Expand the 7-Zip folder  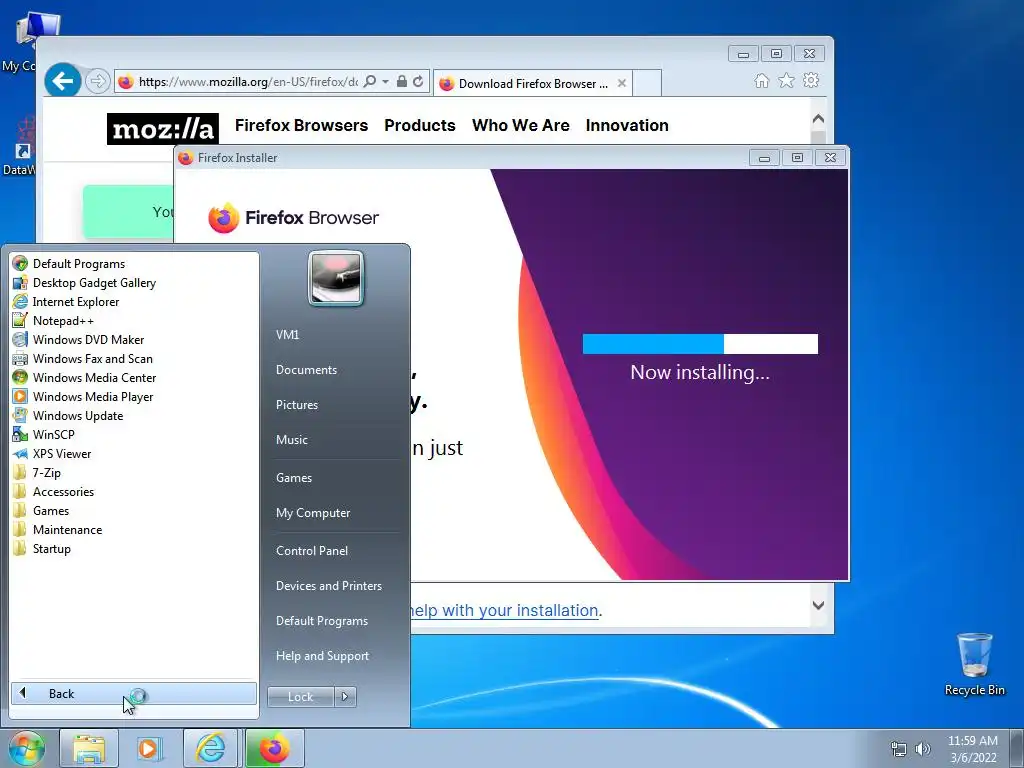click(x=37, y=472)
